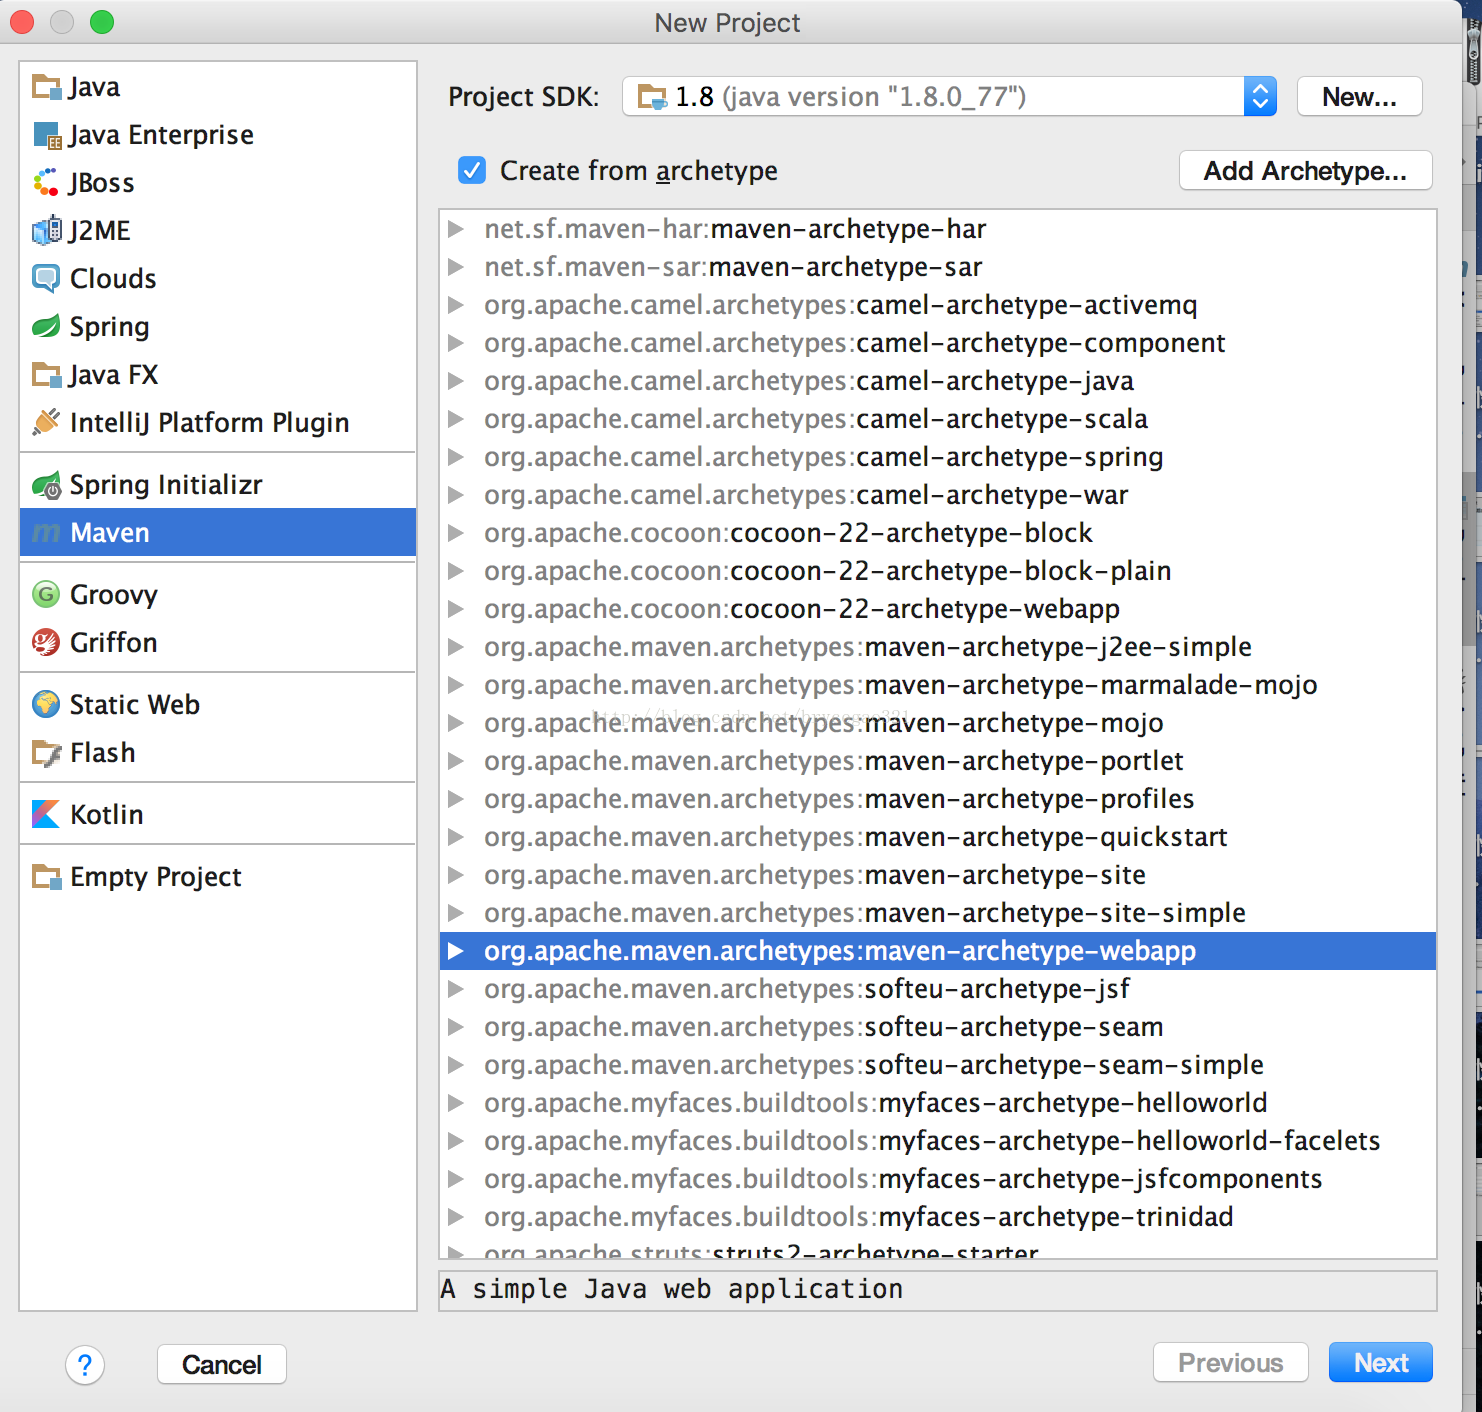Screen dimensions: 1482x1412
Task: Select cocoon-22-archetype-block-plain row
Action: [938, 571]
